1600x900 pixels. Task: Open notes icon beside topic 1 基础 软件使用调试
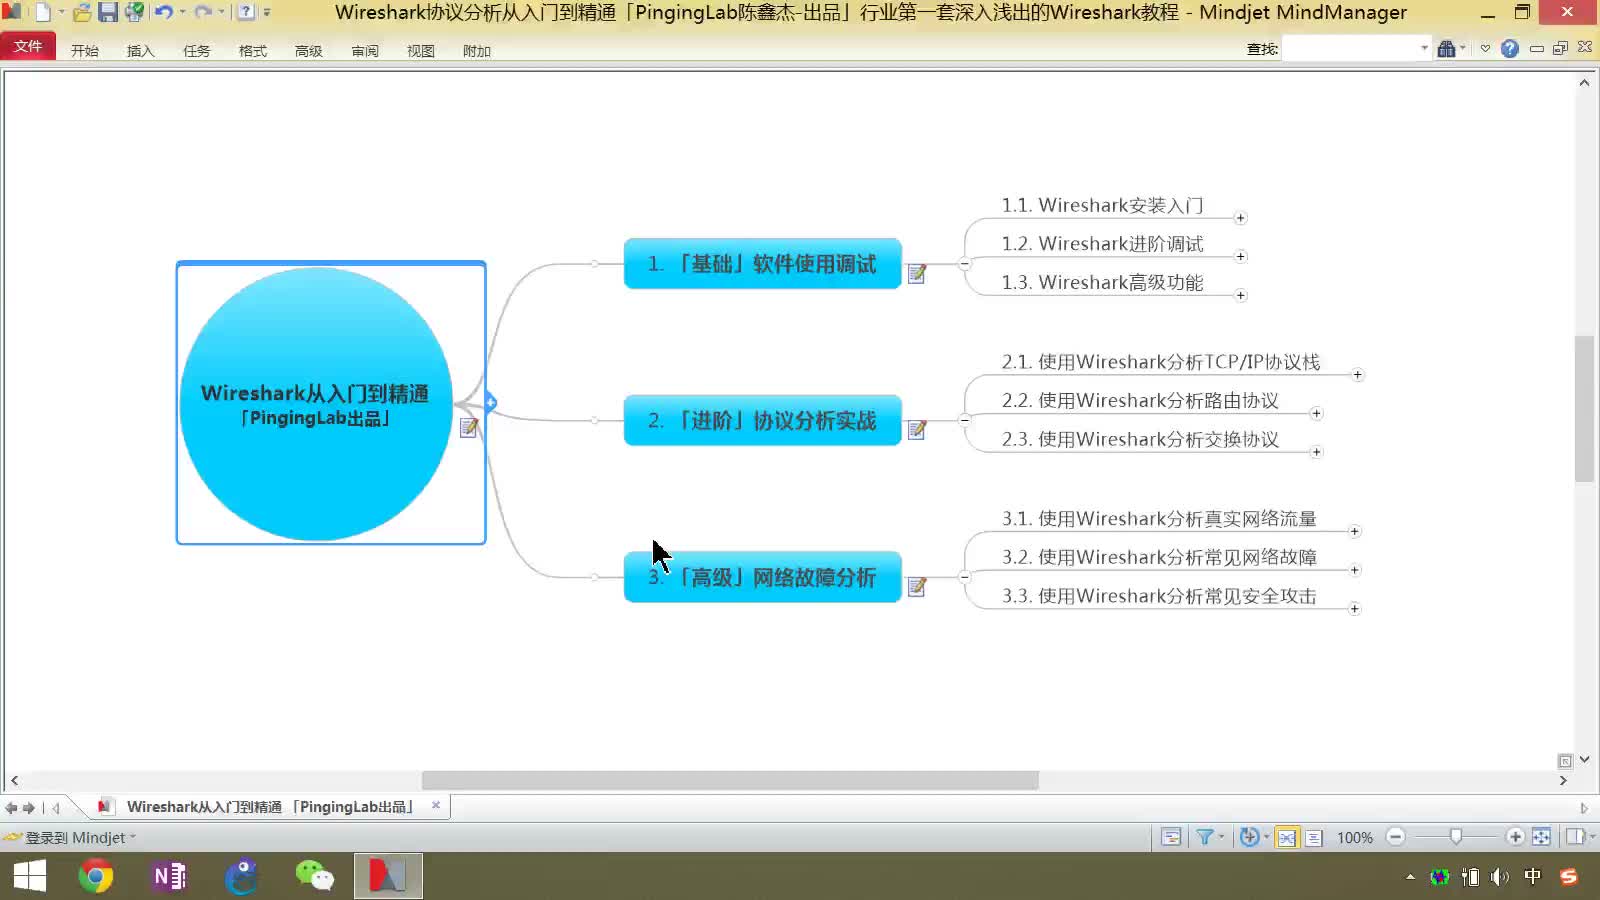point(916,273)
